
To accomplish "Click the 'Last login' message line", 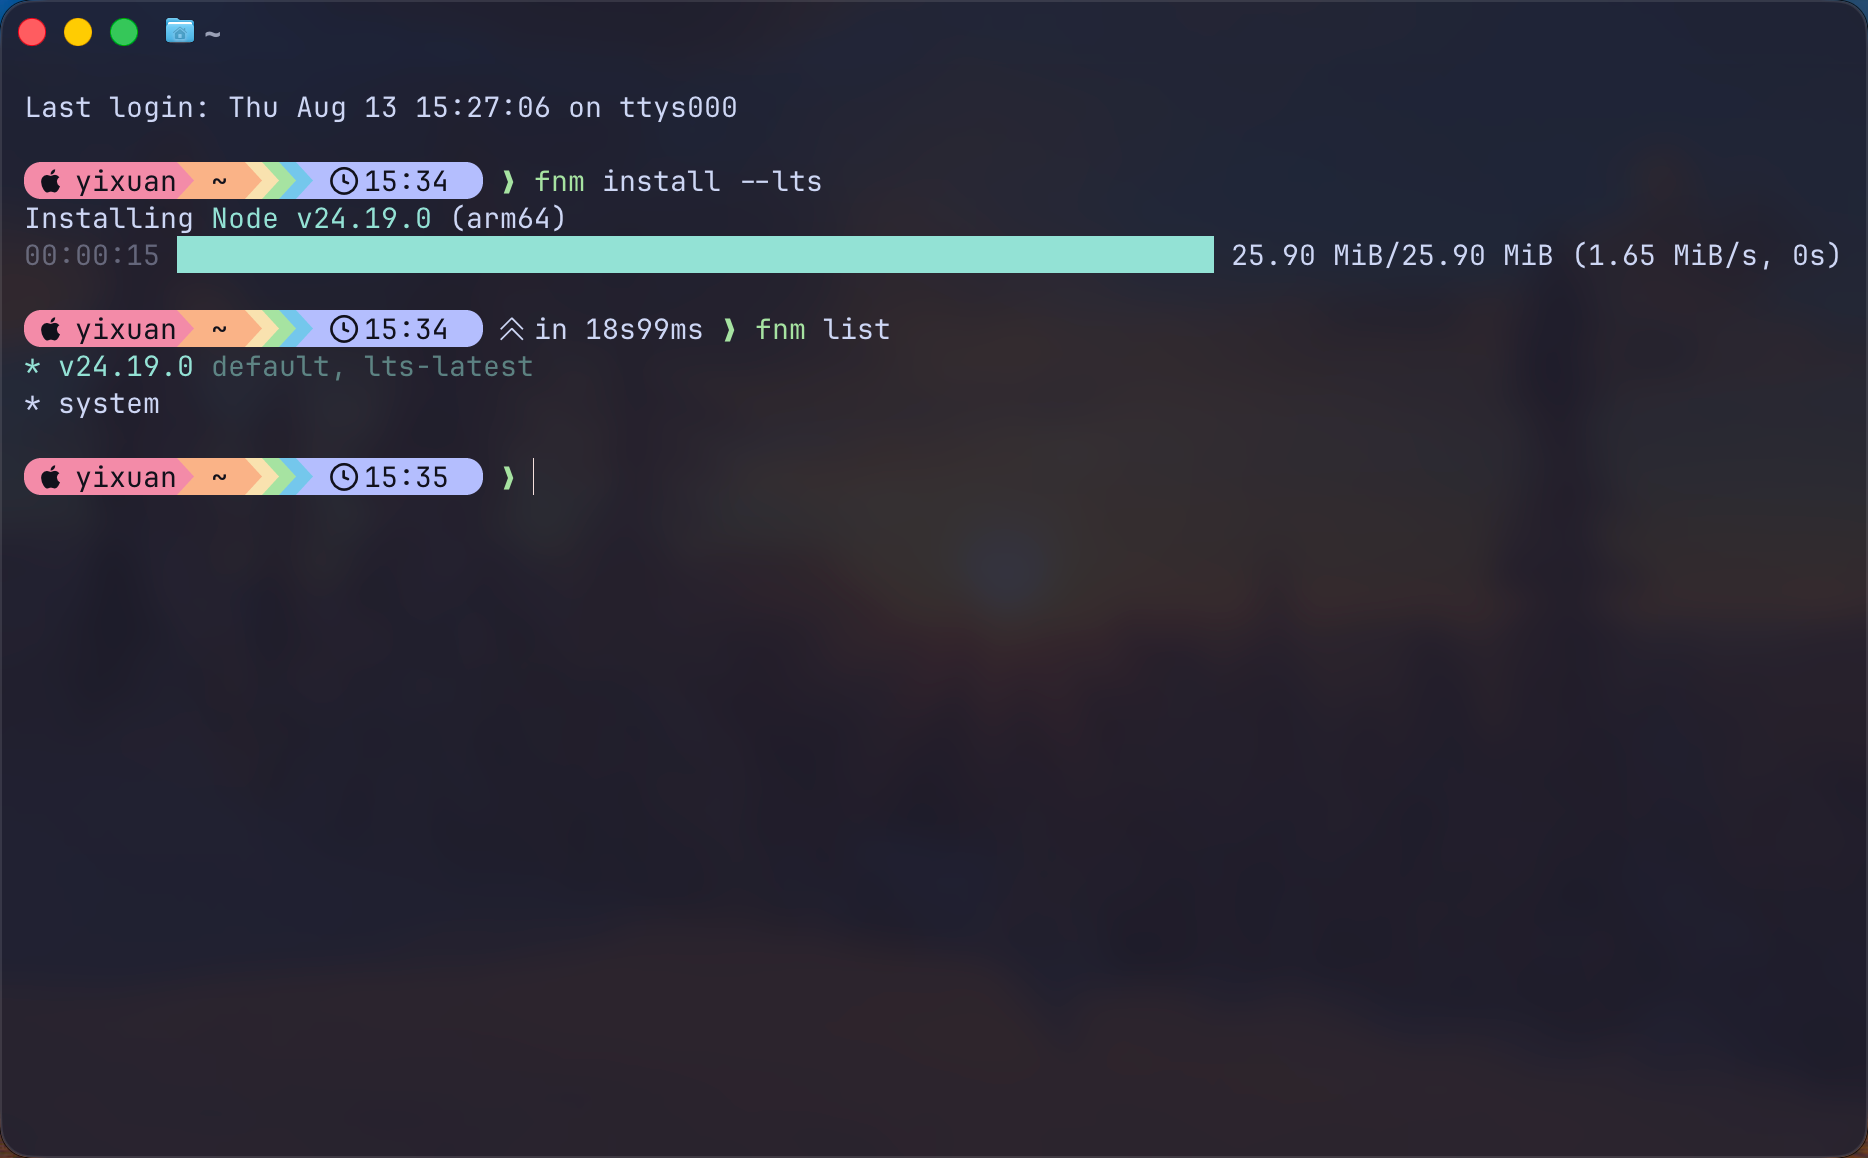I will coord(381,107).
